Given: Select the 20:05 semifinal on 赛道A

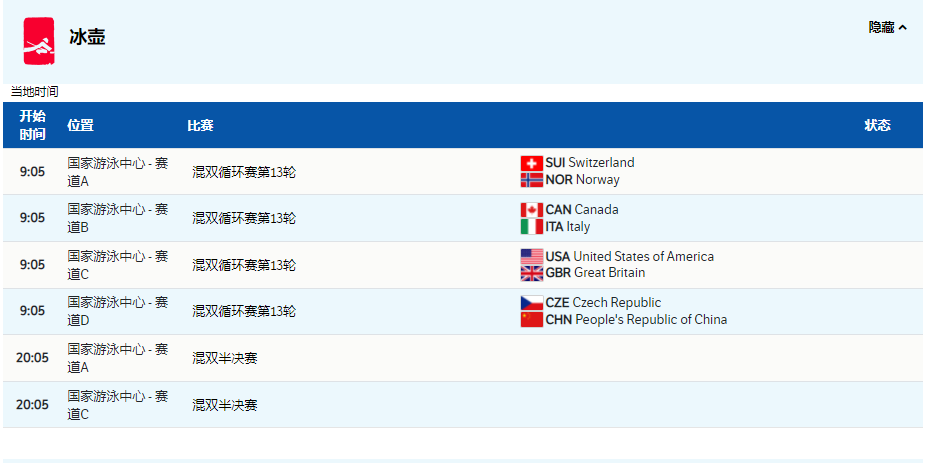Looking at the screenshot, I should 225,358.
